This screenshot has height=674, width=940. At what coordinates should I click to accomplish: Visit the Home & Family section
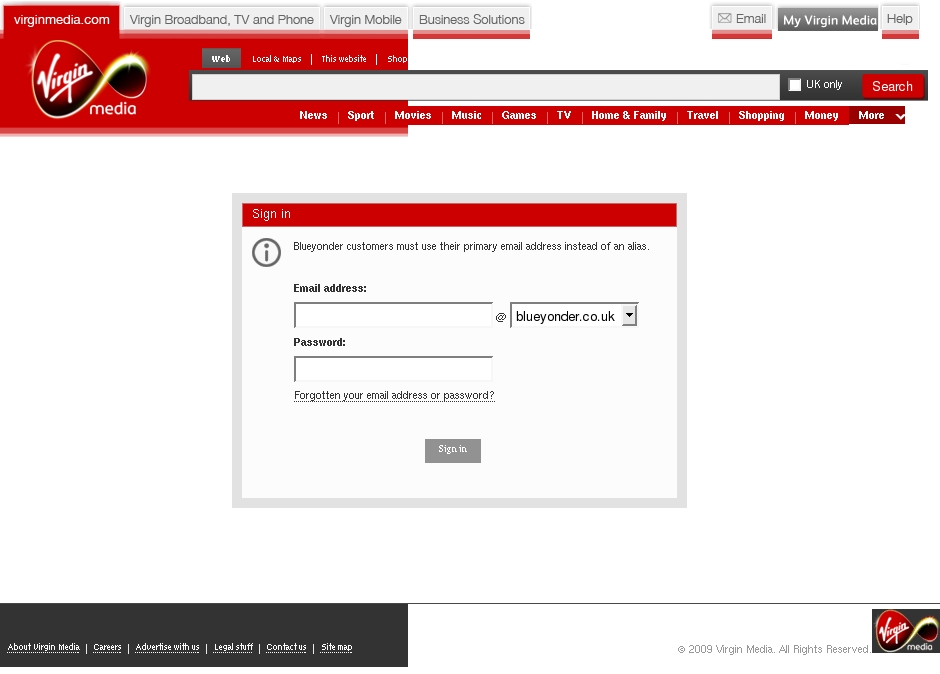(x=629, y=115)
